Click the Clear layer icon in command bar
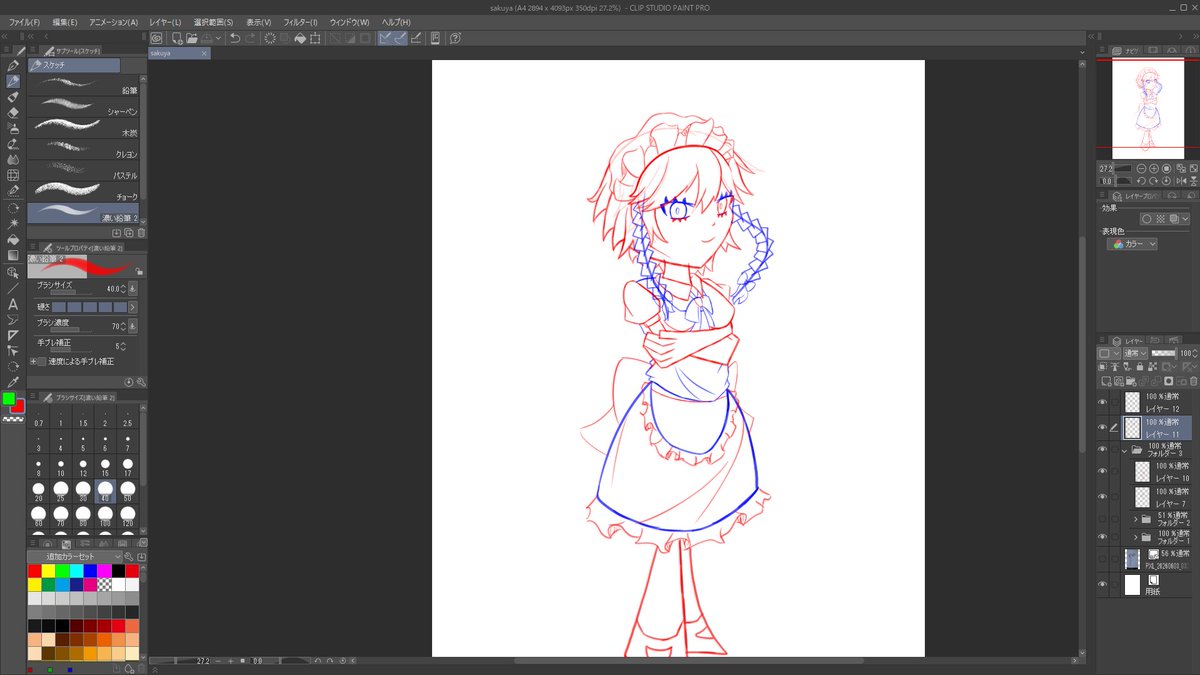This screenshot has width=1200, height=675. 270,38
